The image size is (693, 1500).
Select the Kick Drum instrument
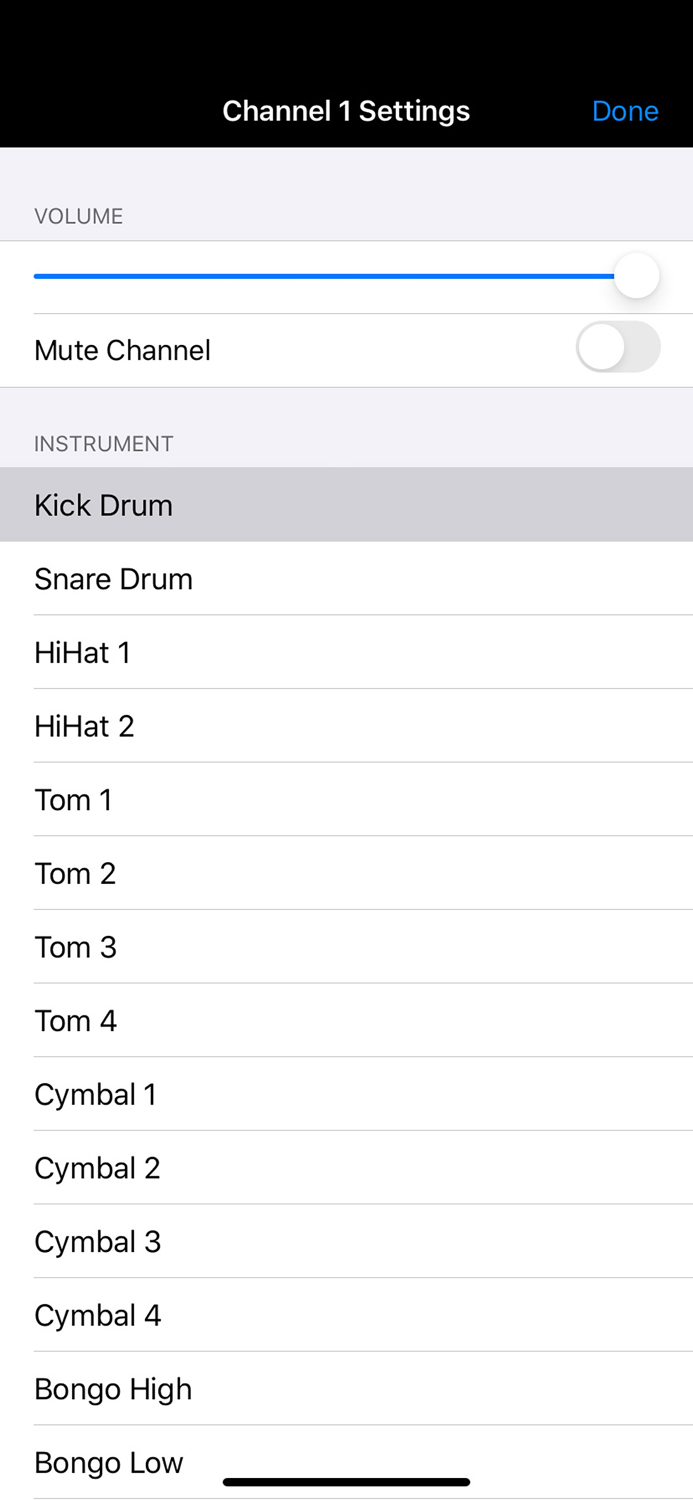pos(104,505)
